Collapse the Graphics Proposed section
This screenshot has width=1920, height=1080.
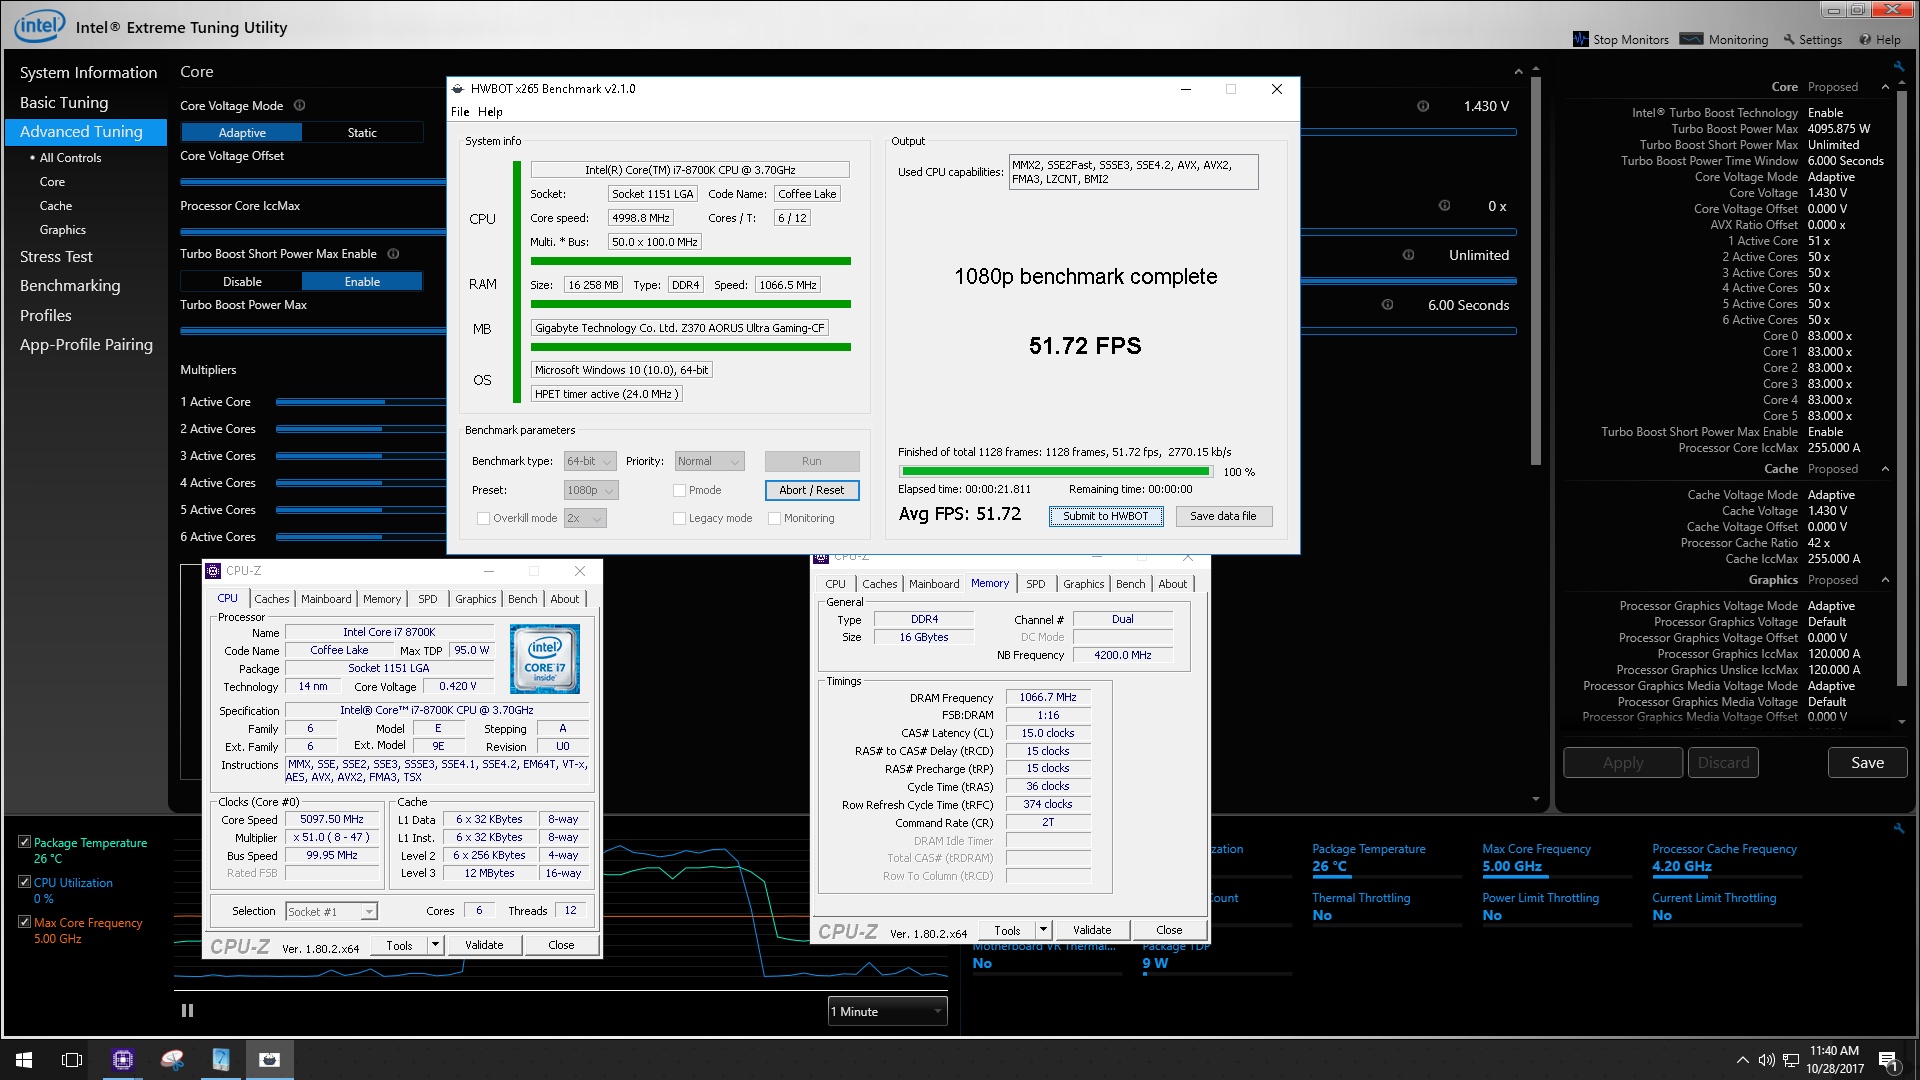coord(1885,580)
